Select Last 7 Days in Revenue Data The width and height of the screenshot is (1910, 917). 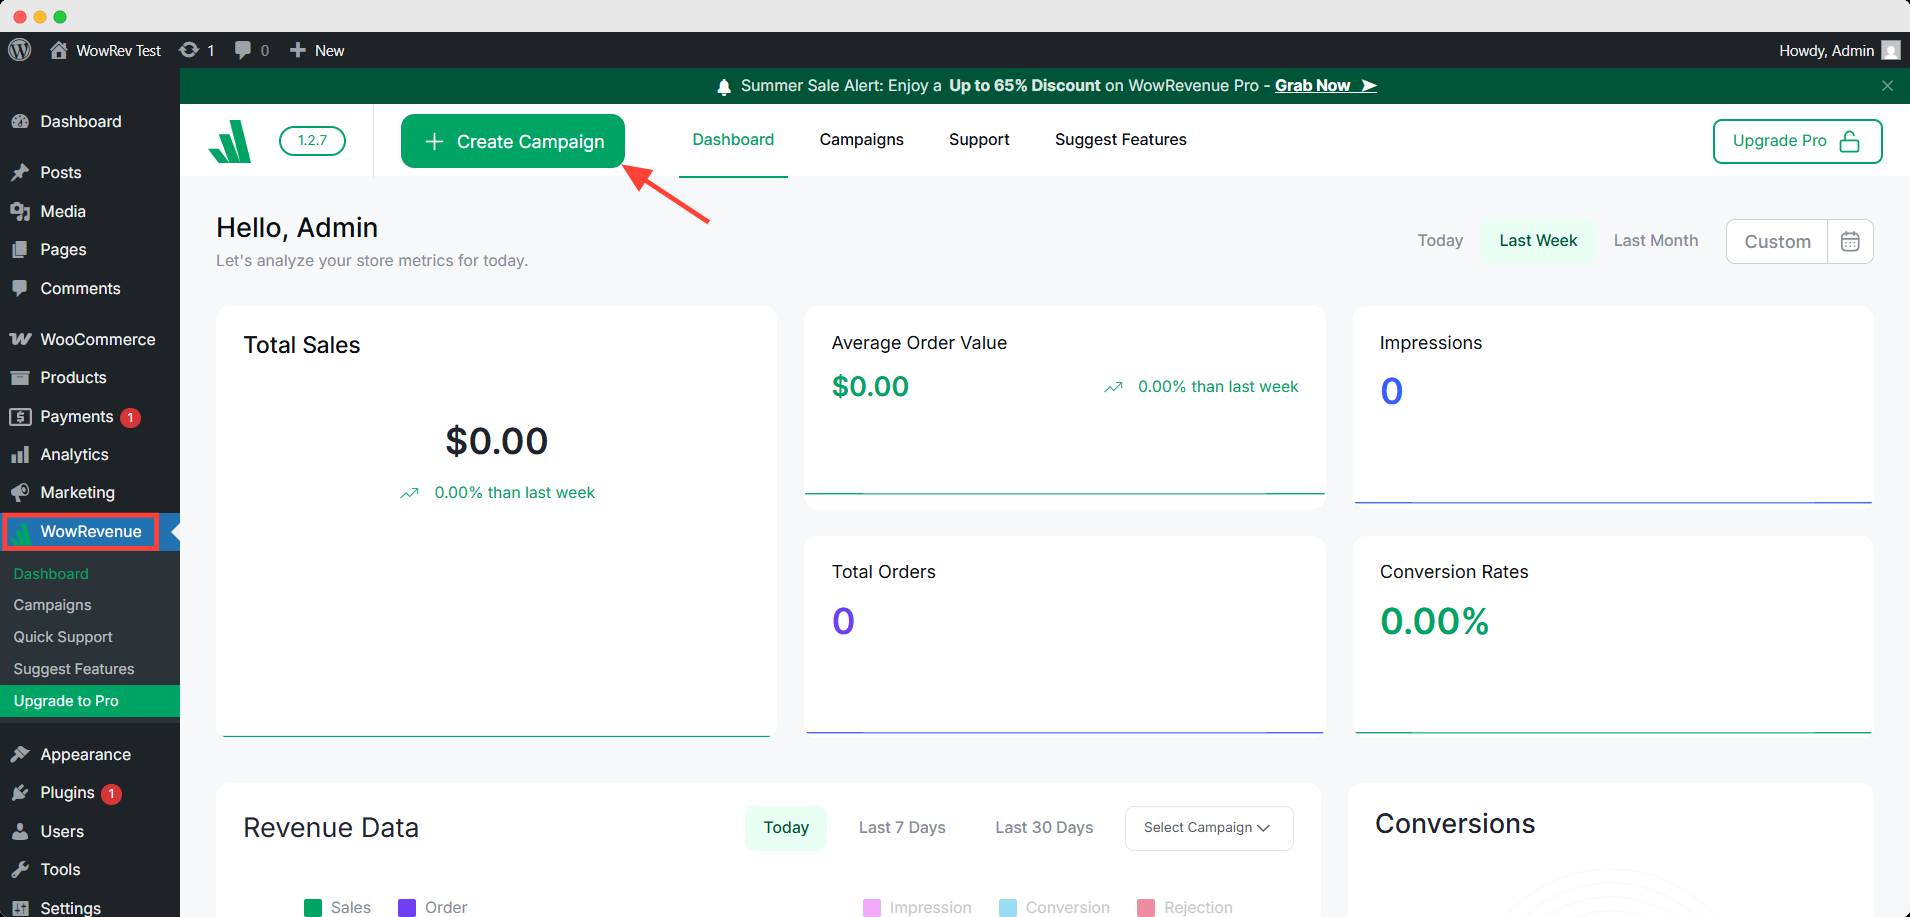[902, 828]
